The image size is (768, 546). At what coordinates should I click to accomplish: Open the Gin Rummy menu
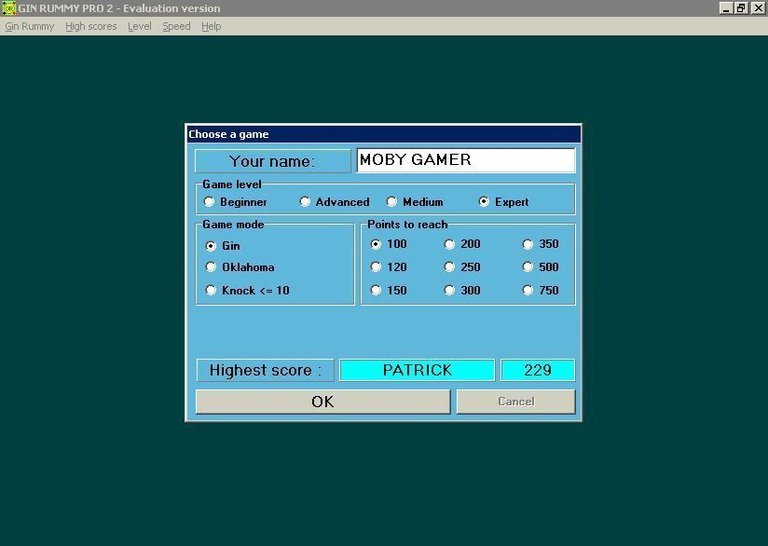[30, 27]
